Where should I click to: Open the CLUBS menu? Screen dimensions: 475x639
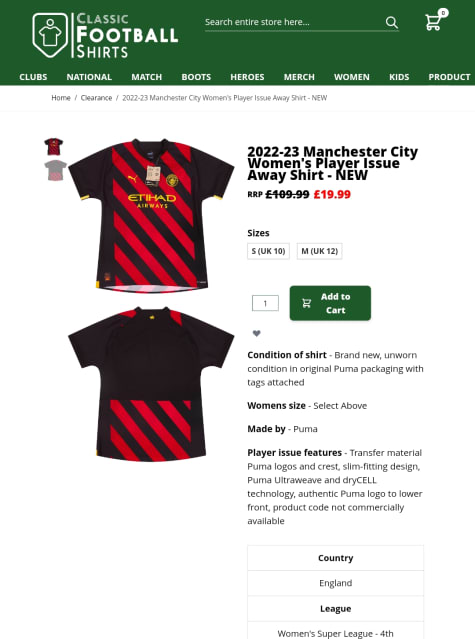(x=33, y=77)
